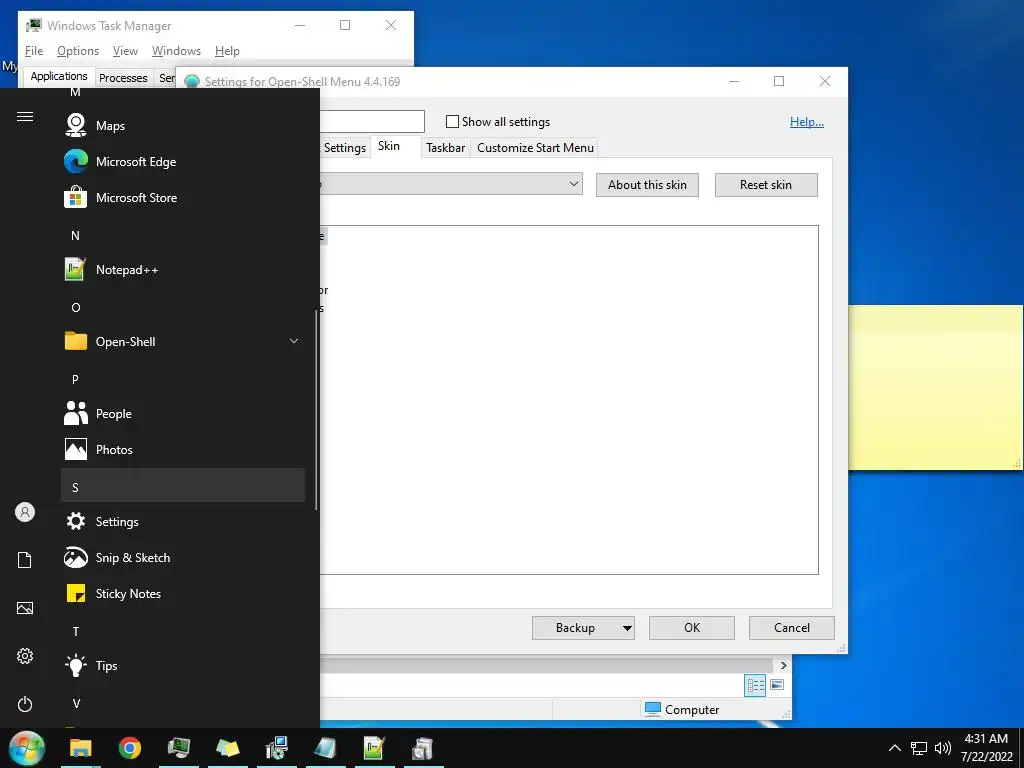Expand the Open-Shell folder chevron
Viewport: 1024px width, 768px height.
[294, 341]
